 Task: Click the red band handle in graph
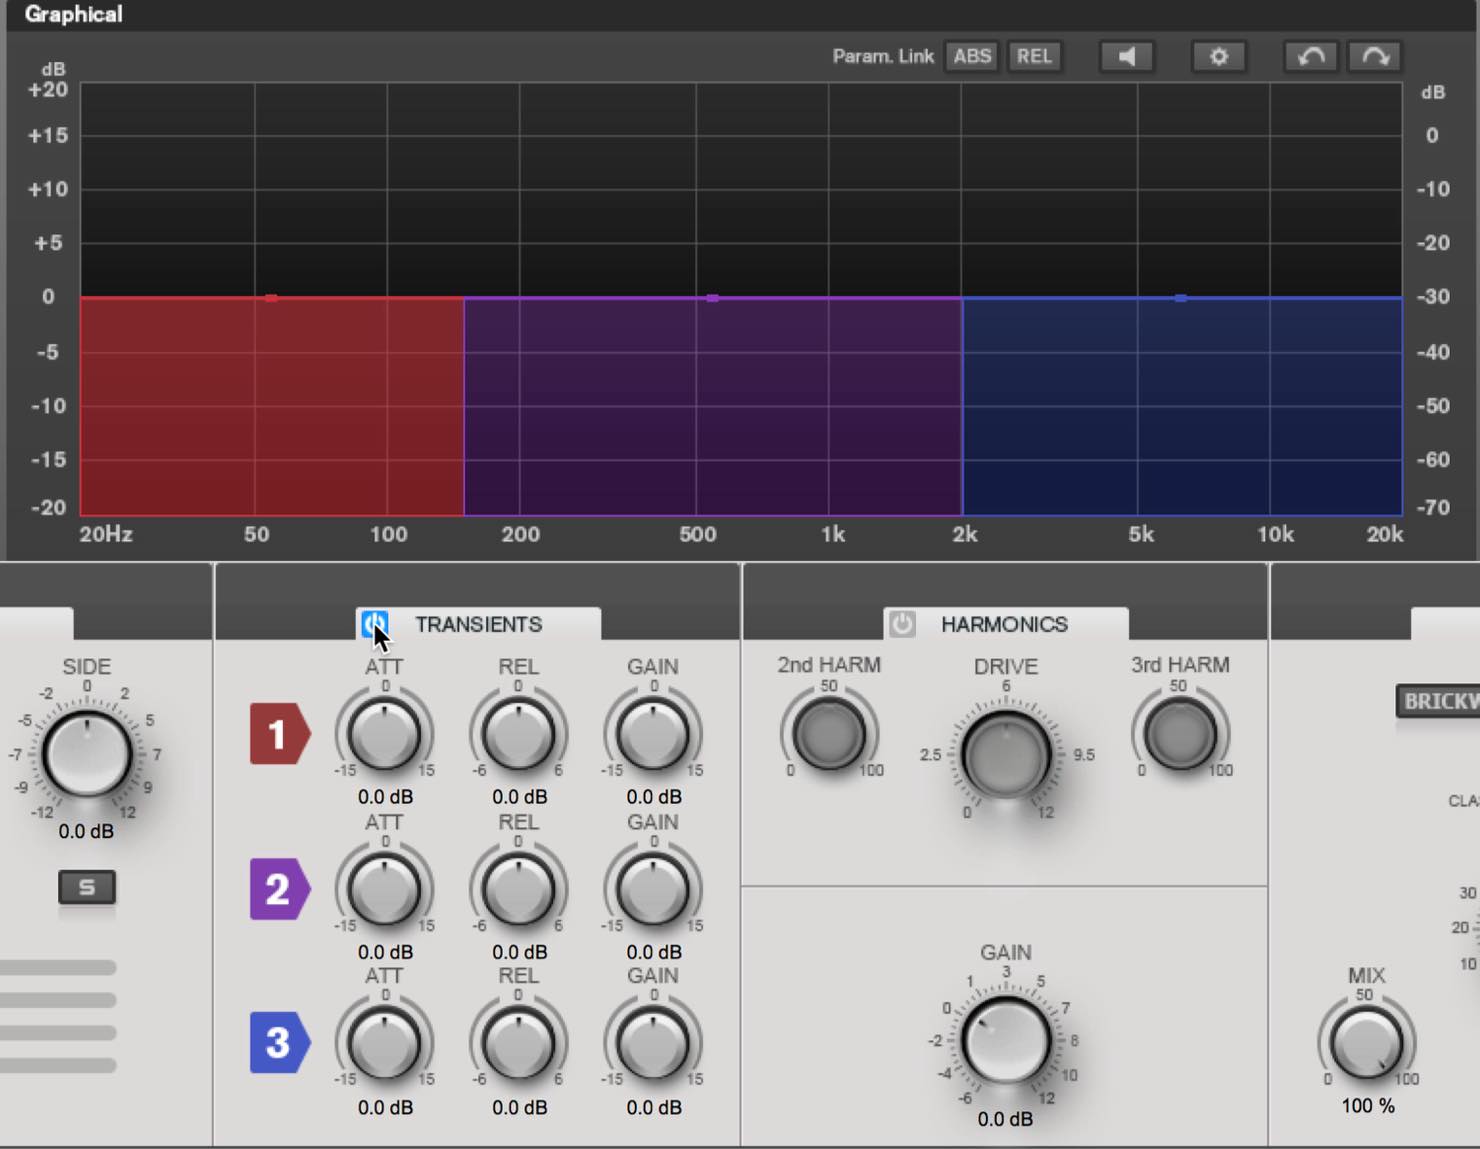[x=271, y=298]
